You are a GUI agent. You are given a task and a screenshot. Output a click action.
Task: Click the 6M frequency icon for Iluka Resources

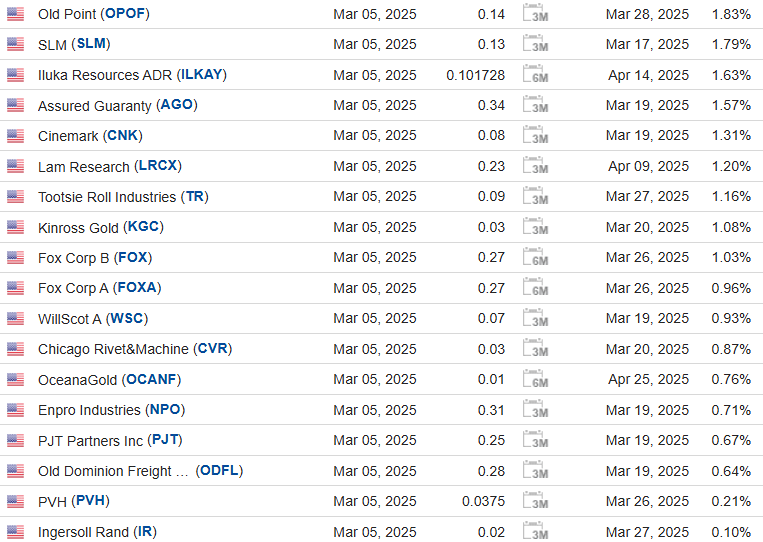pyautogui.click(x=537, y=75)
